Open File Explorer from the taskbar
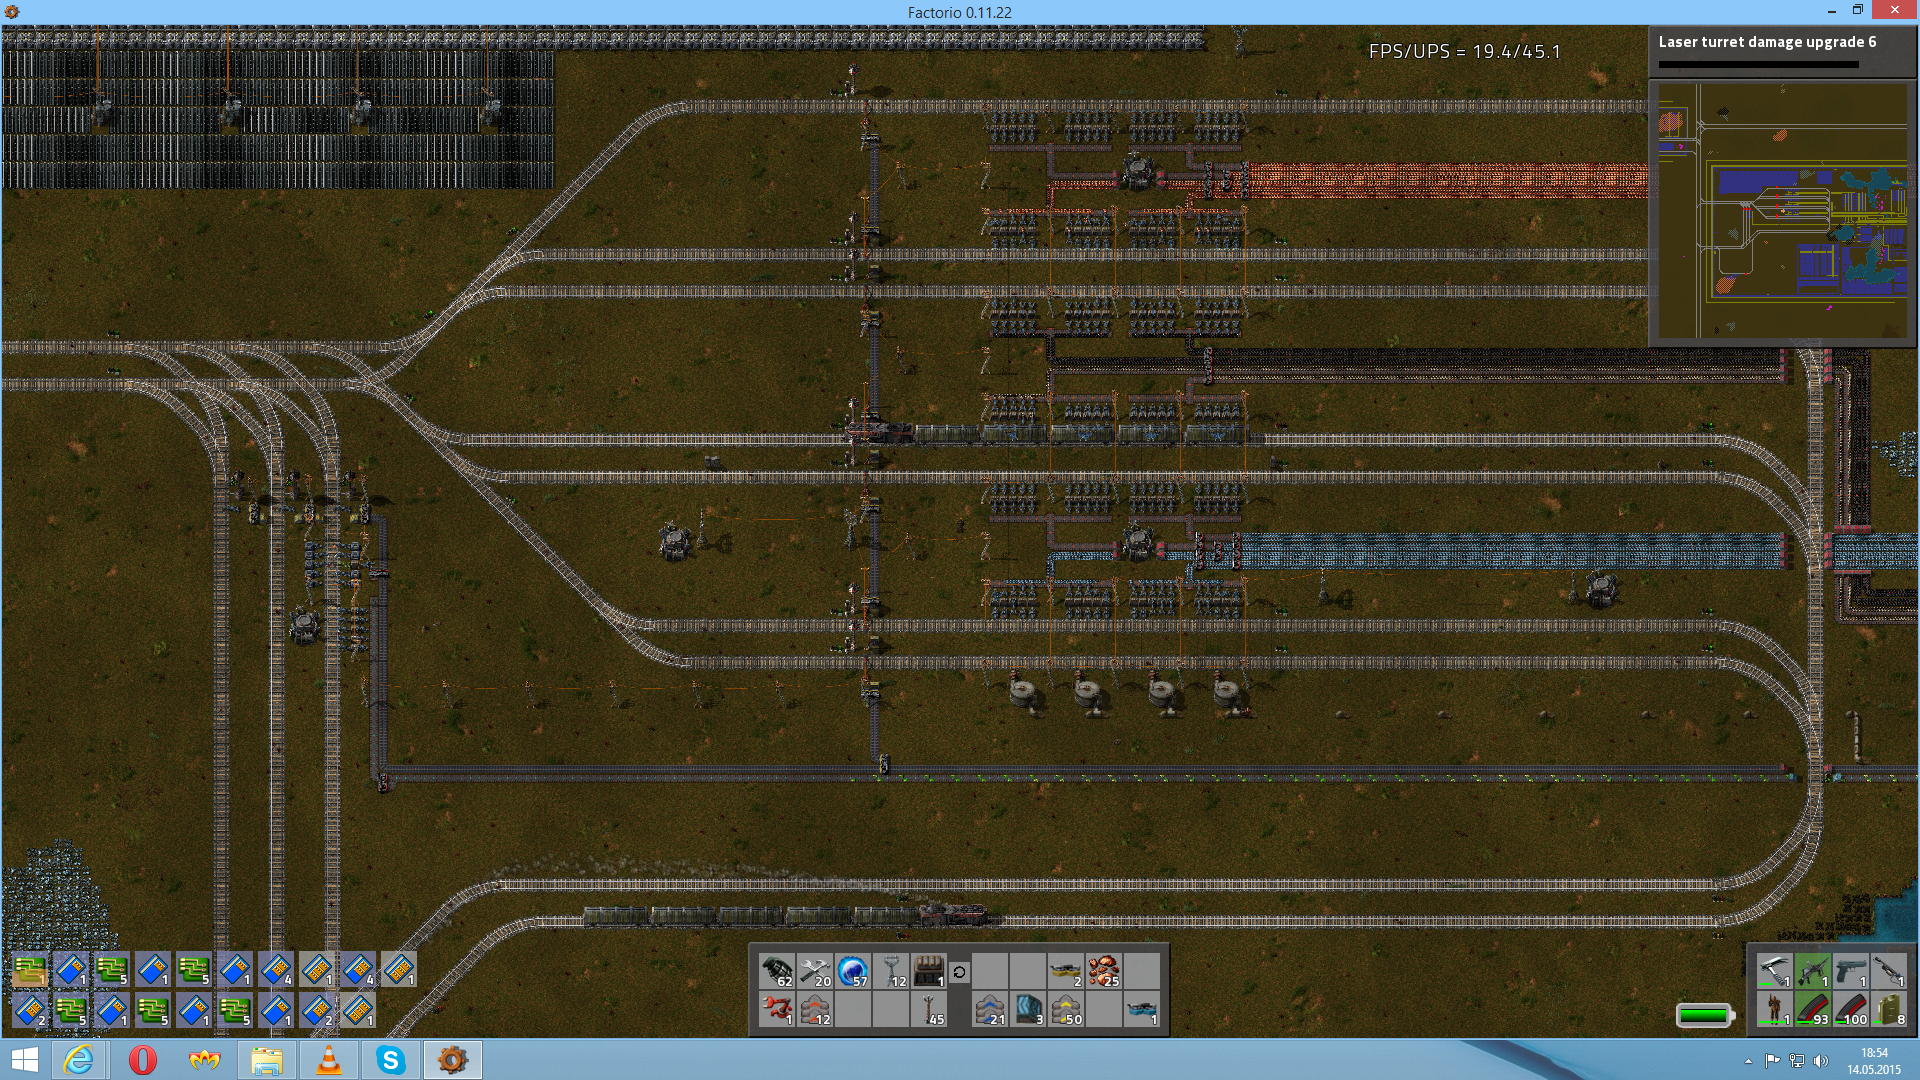This screenshot has width=1920, height=1080. (266, 1060)
